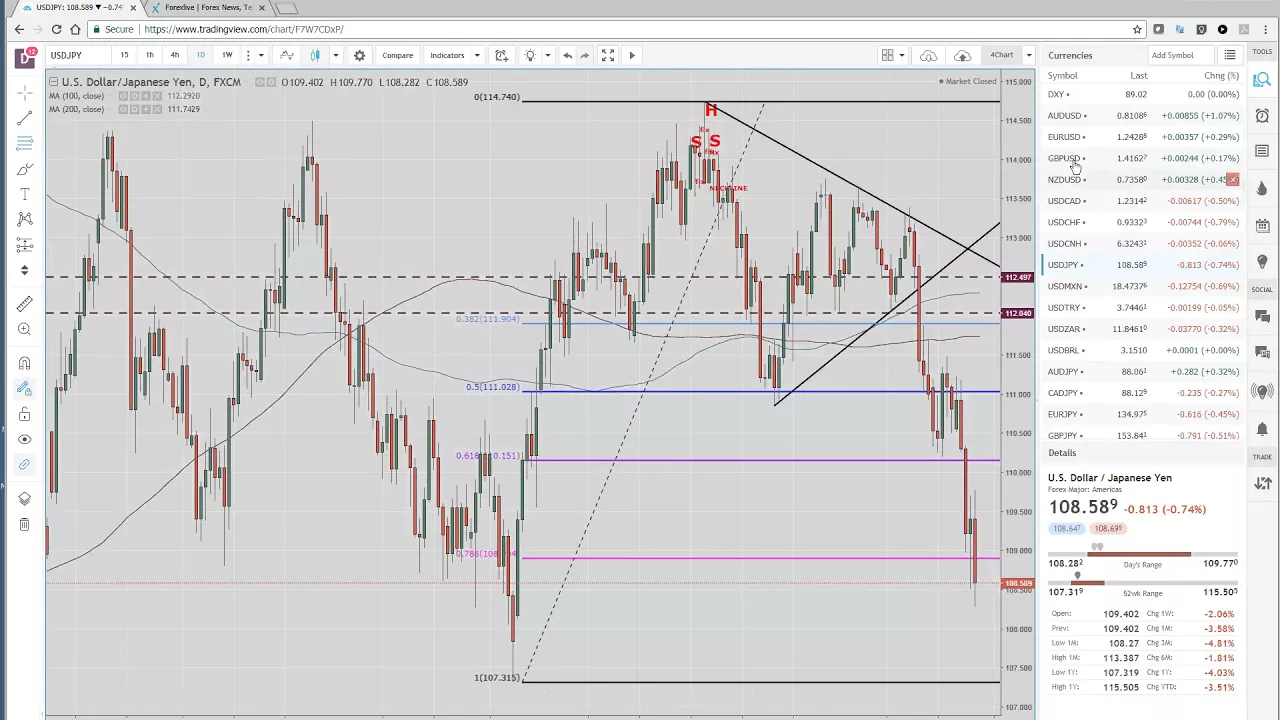Open the Chrome three-dot menu
The width and height of the screenshot is (1280, 720).
(x=1266, y=29)
